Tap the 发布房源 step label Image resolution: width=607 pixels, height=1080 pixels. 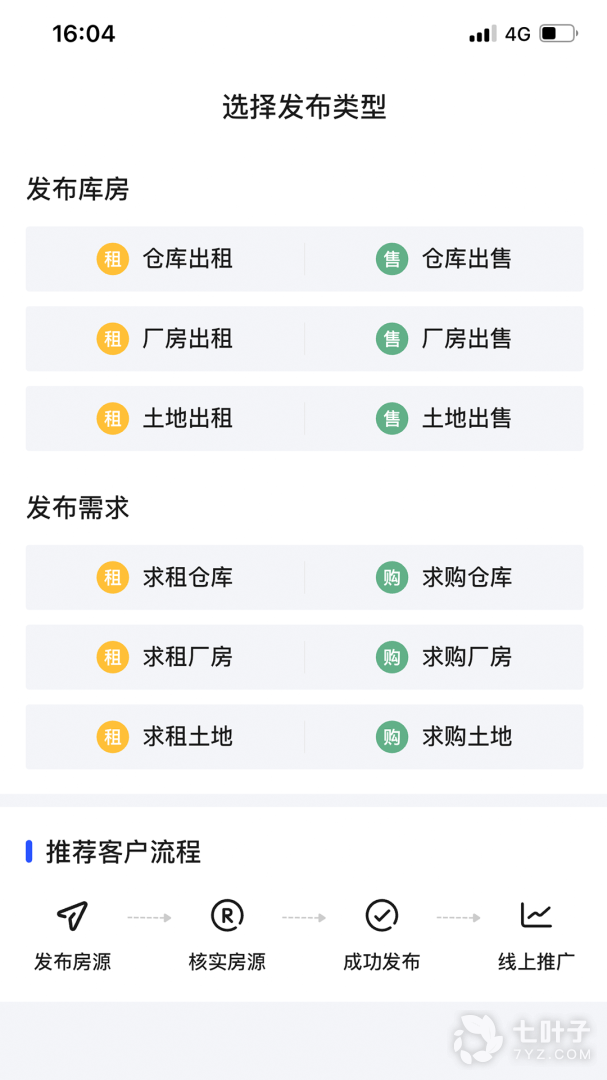(x=72, y=962)
